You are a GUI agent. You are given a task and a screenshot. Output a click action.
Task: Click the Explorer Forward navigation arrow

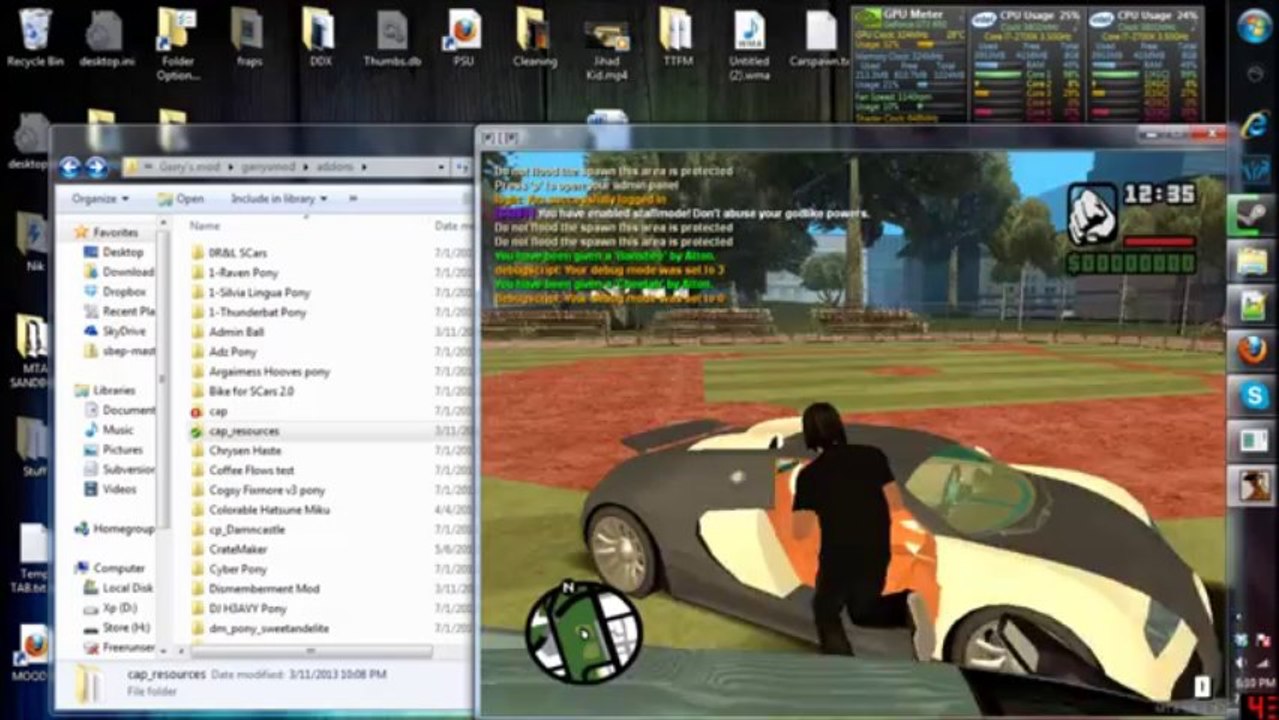tap(97, 167)
